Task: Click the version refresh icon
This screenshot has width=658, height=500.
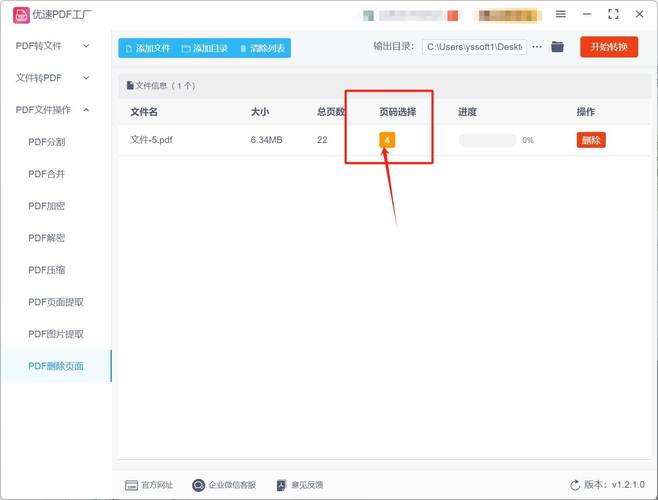Action: coord(575,485)
